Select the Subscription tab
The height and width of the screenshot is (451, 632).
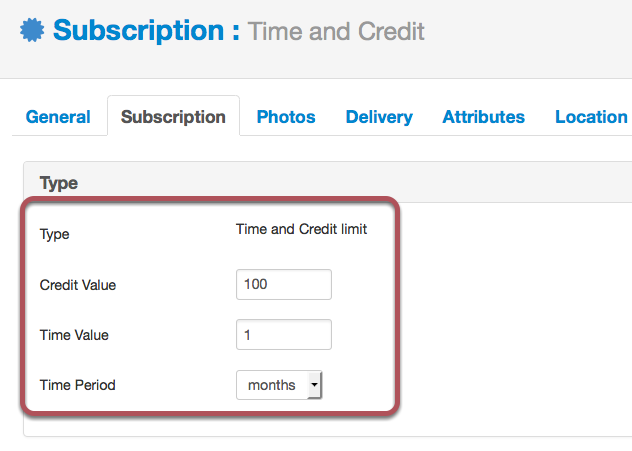pos(173,117)
